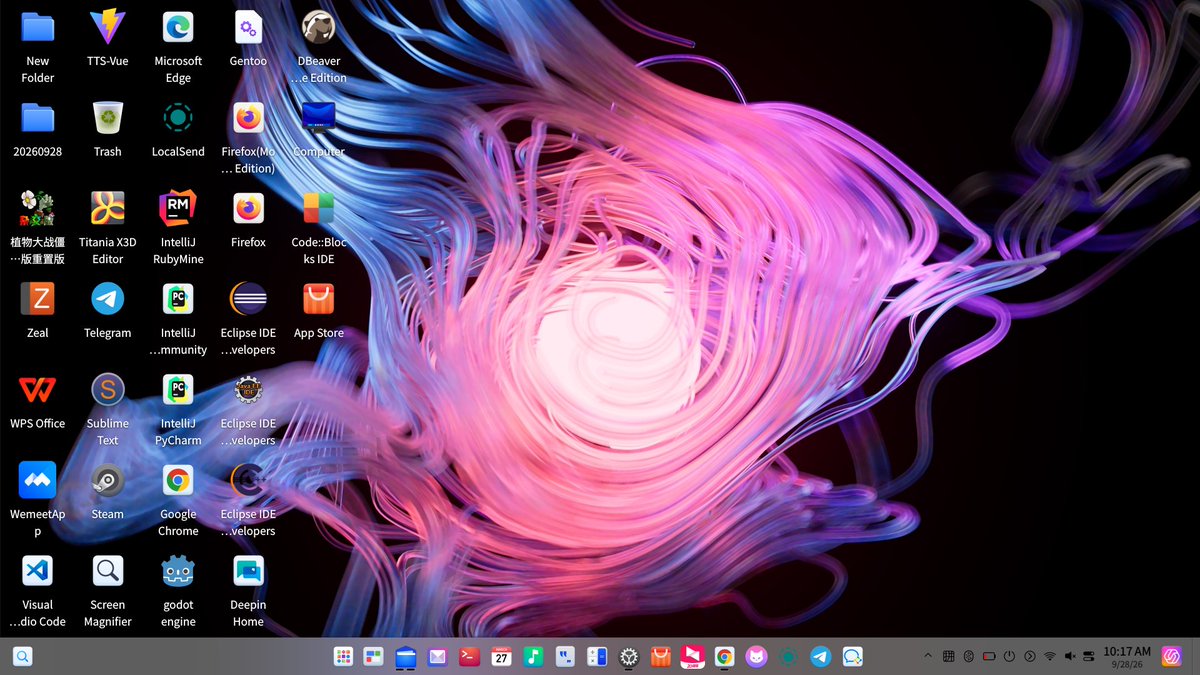Open Telegram from the dock

click(820, 657)
